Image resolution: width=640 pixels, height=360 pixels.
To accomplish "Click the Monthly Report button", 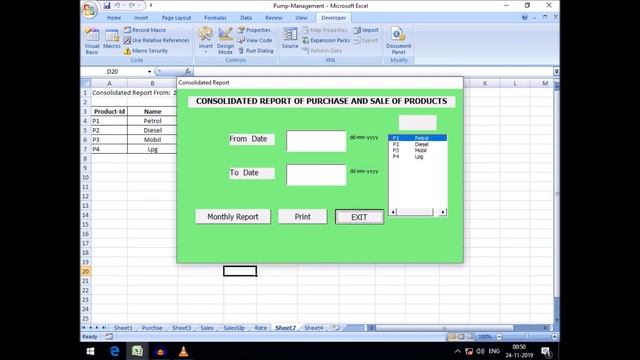I will point(233,217).
